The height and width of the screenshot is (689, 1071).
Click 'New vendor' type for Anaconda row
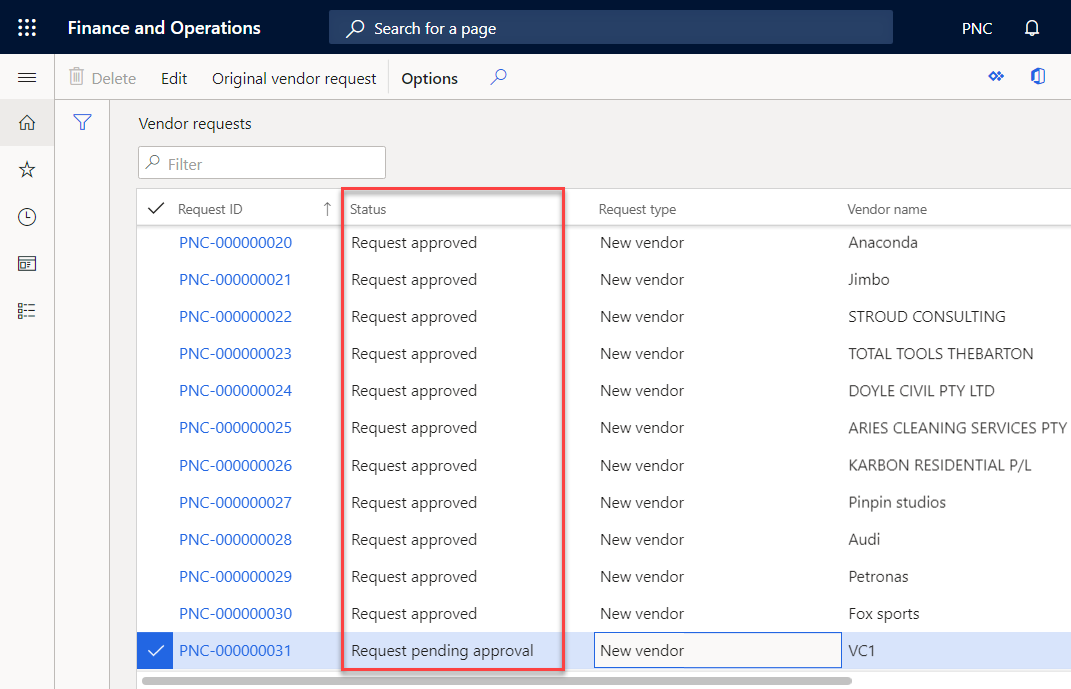tap(642, 242)
